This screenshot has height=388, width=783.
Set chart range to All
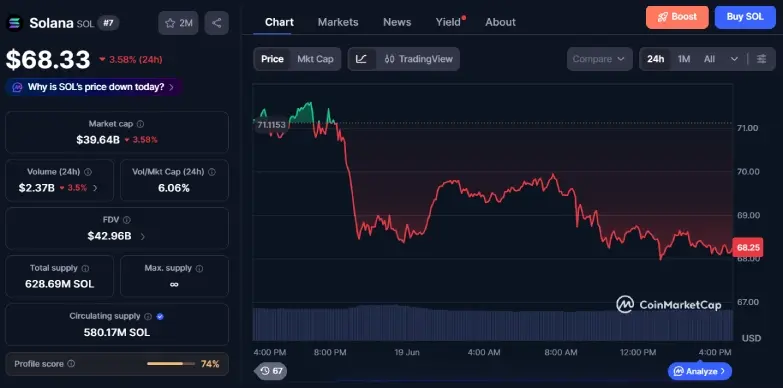[709, 59]
